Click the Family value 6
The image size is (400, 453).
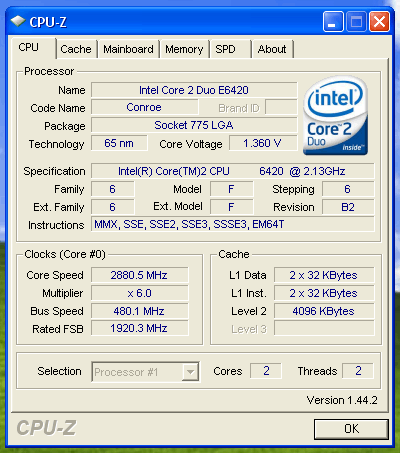113,189
